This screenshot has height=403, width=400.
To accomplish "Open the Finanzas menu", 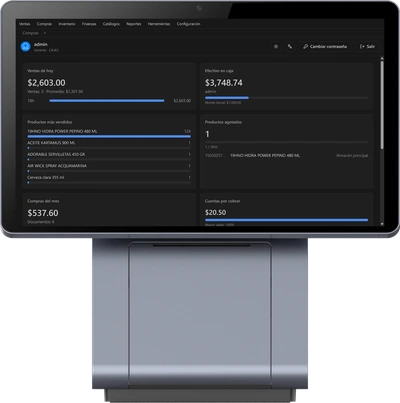I will coord(89,24).
